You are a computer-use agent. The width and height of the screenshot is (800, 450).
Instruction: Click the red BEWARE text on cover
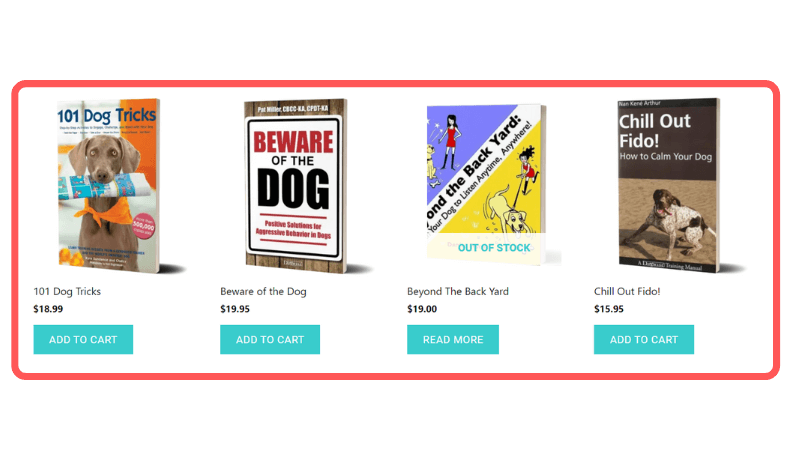(293, 142)
